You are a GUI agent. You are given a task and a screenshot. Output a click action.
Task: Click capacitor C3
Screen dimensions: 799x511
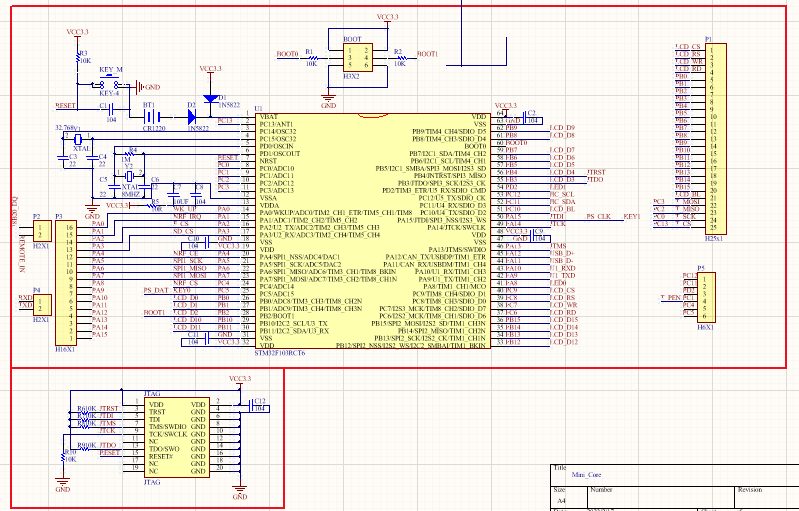pos(63,159)
